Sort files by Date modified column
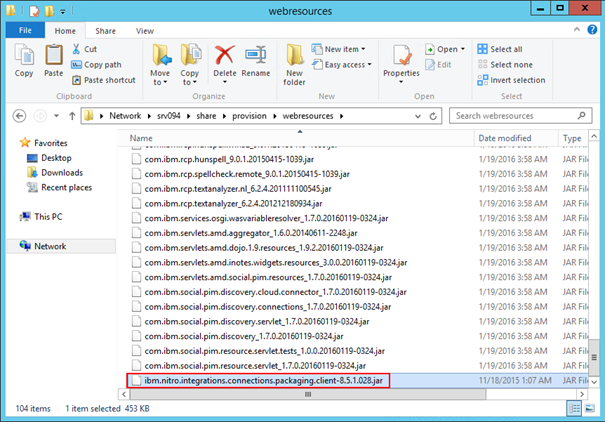Image resolution: width=605 pixels, height=422 pixels. click(x=506, y=138)
